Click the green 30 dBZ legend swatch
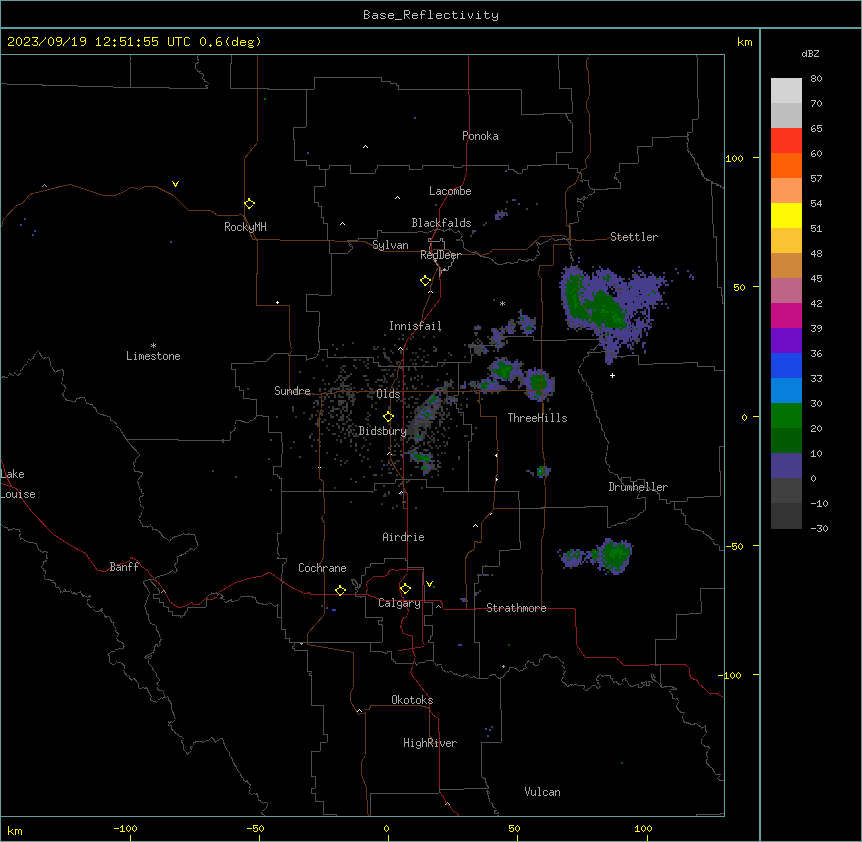 (x=786, y=416)
